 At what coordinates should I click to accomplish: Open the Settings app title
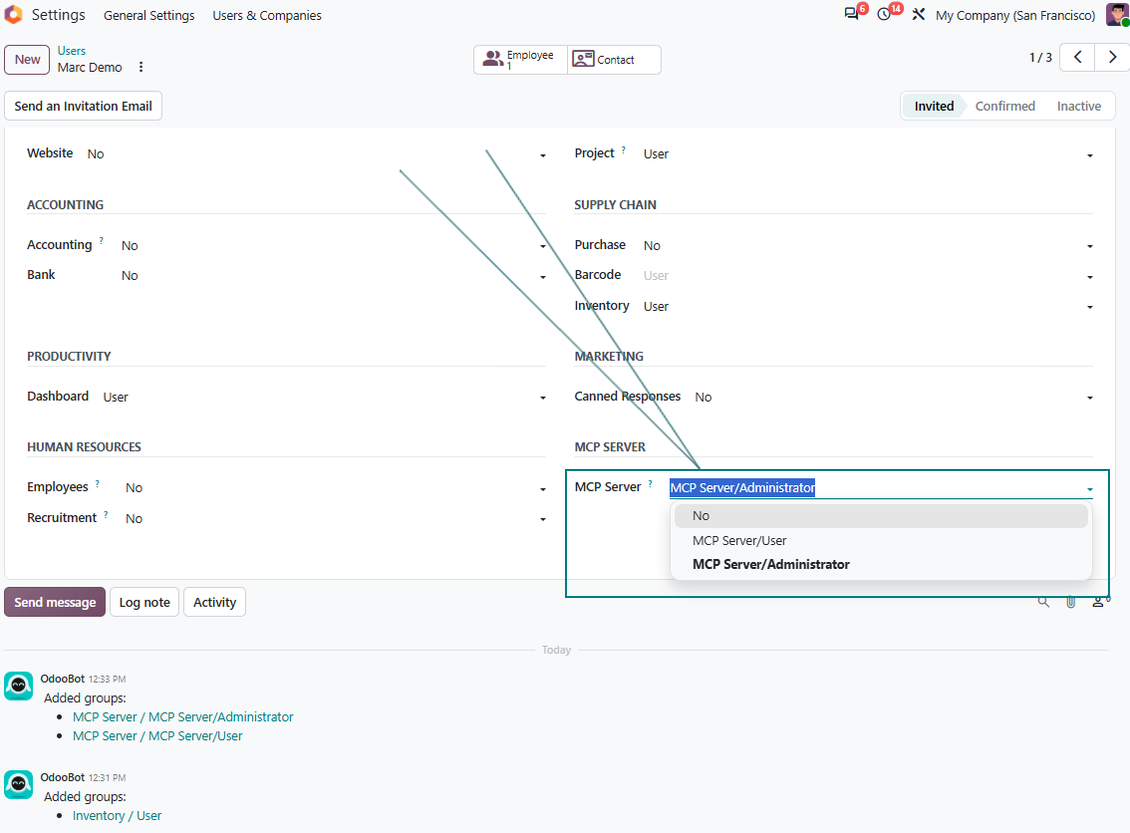click(x=58, y=14)
